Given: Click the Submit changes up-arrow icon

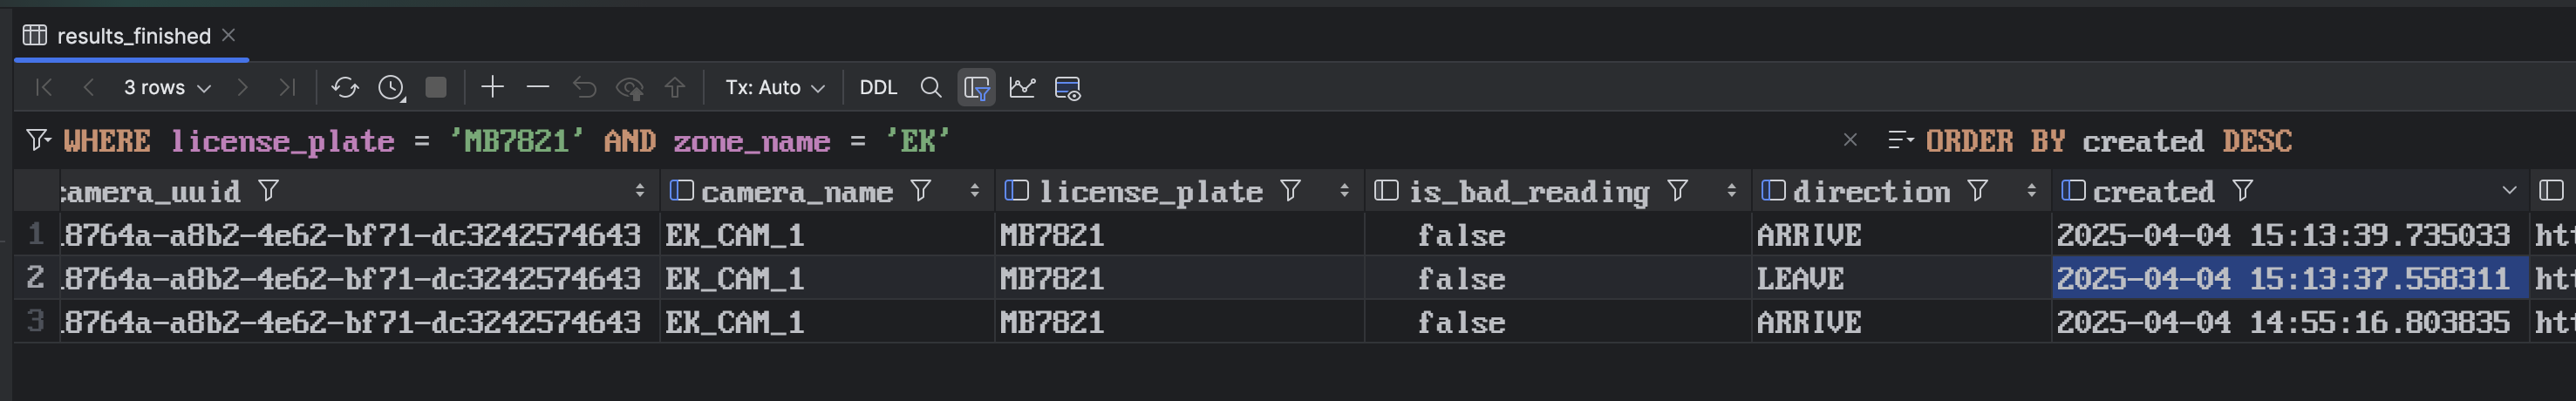Looking at the screenshot, I should [x=675, y=88].
